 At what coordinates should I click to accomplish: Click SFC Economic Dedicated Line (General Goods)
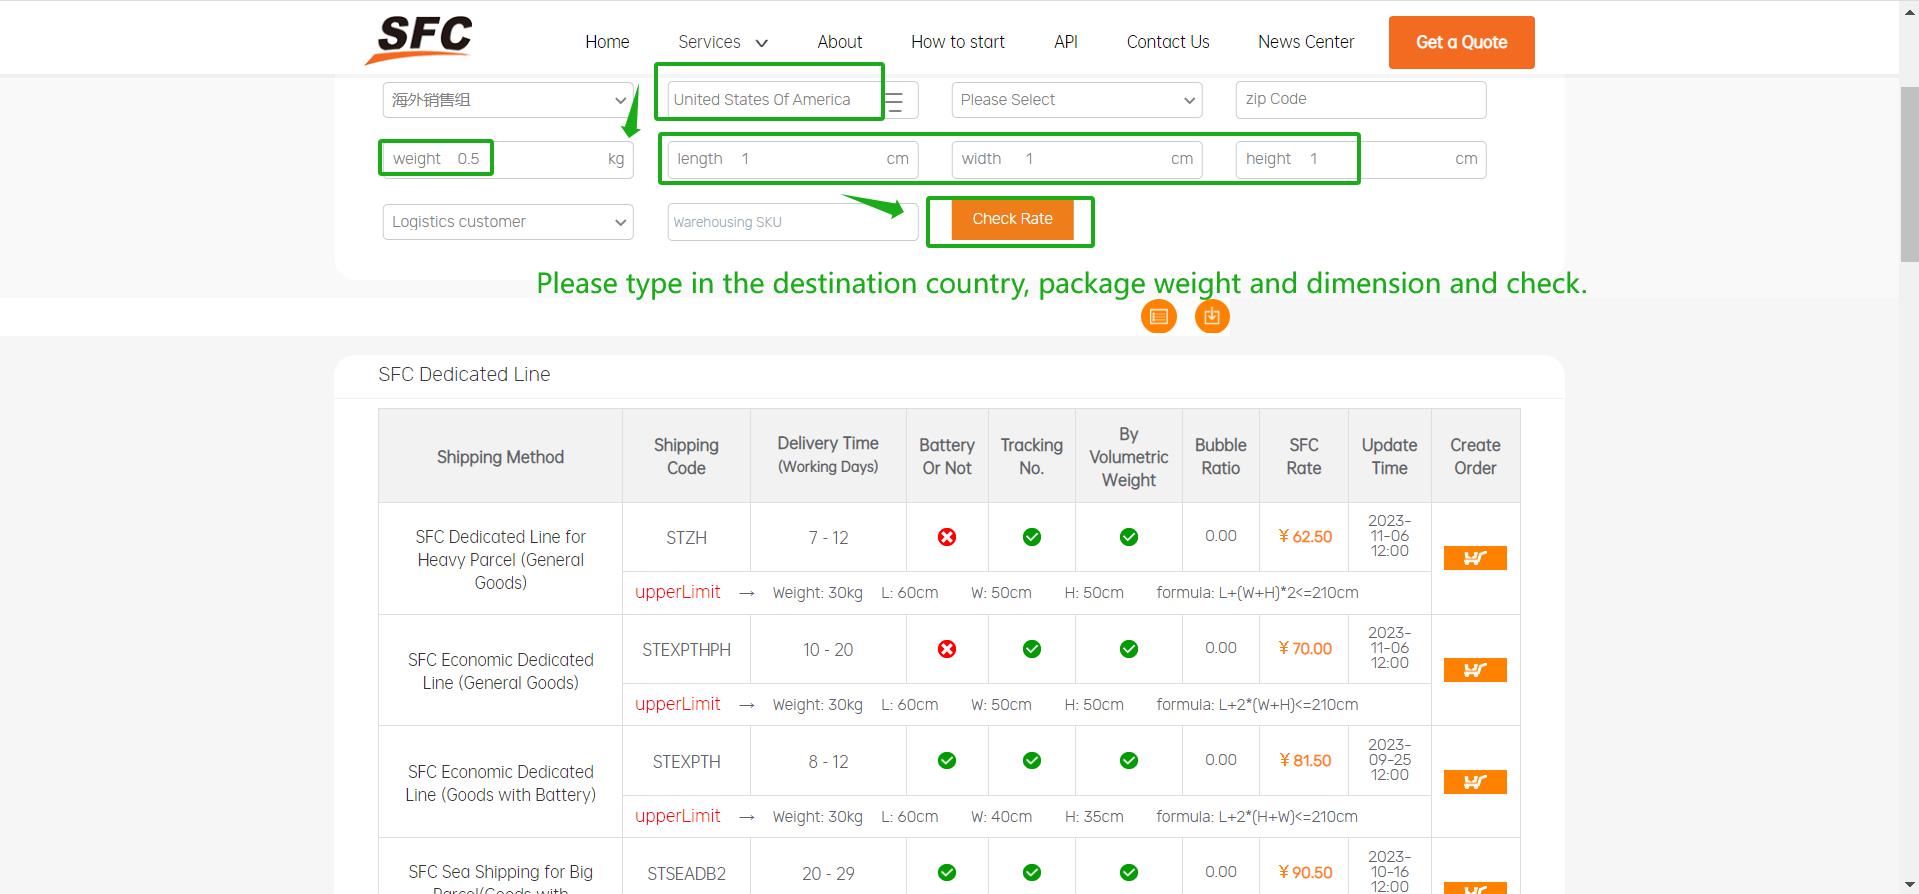500,672
